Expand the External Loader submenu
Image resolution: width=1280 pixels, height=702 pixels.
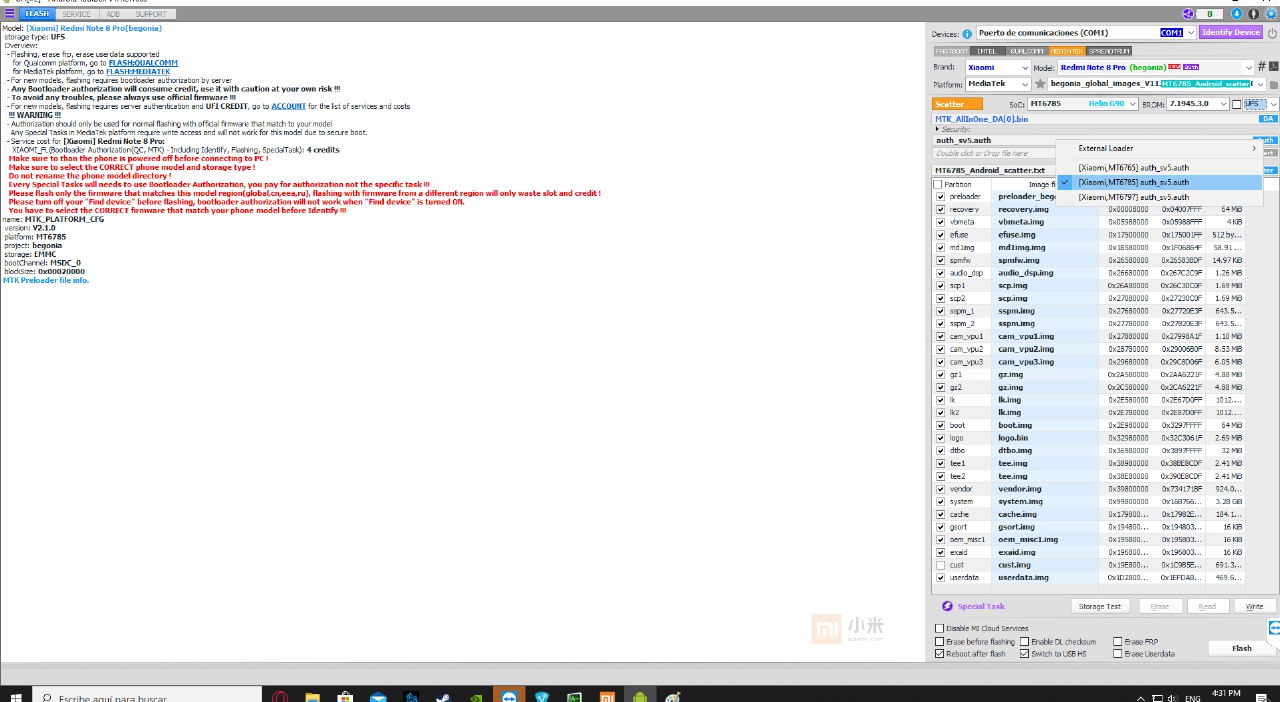coord(1159,148)
